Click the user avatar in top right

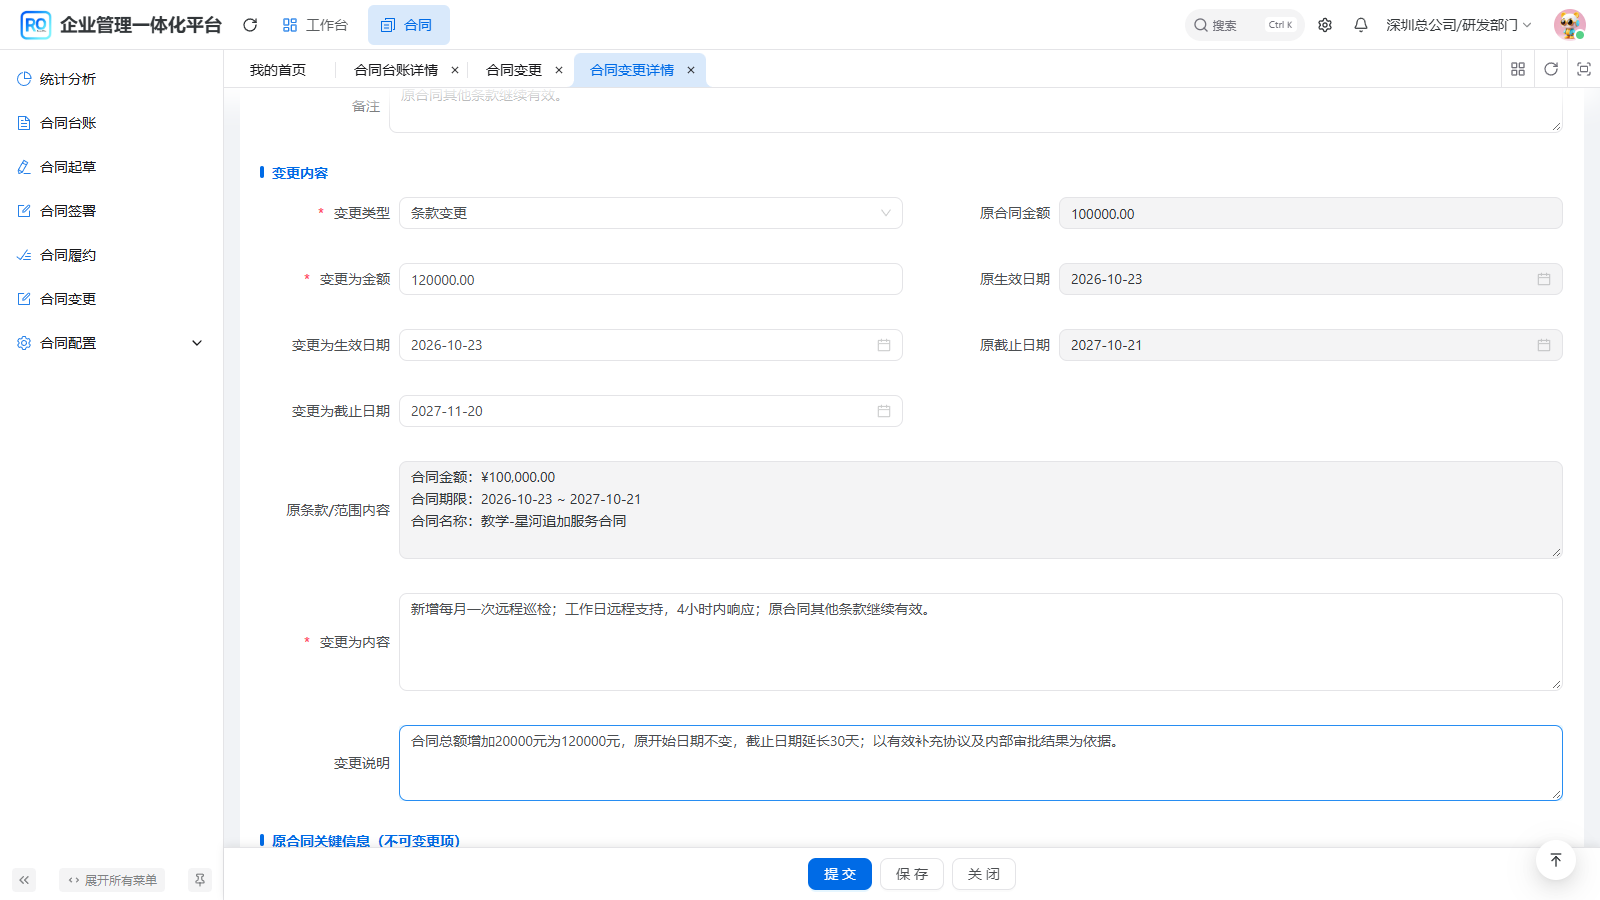[x=1569, y=25]
